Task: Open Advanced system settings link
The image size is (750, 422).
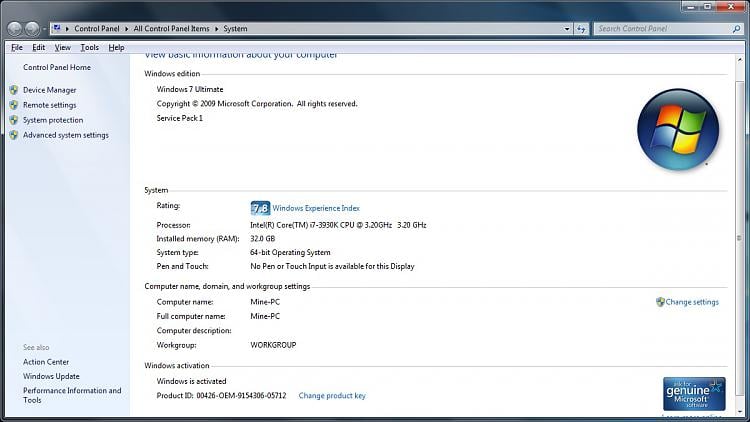Action: (66, 135)
